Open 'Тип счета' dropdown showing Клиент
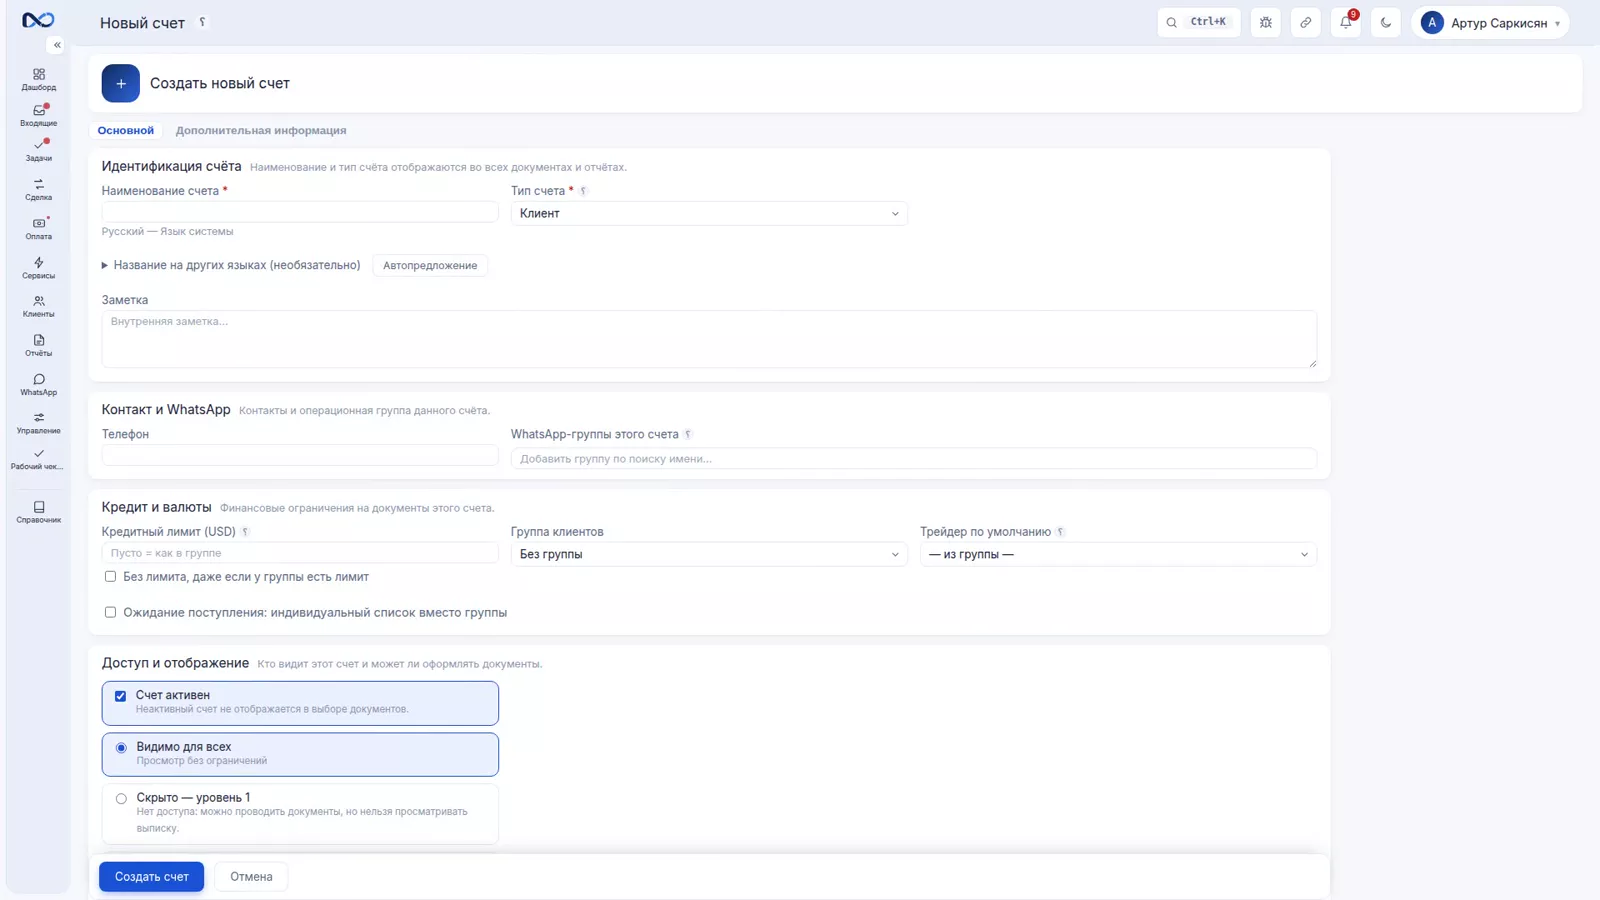The width and height of the screenshot is (1600, 900). tap(709, 213)
